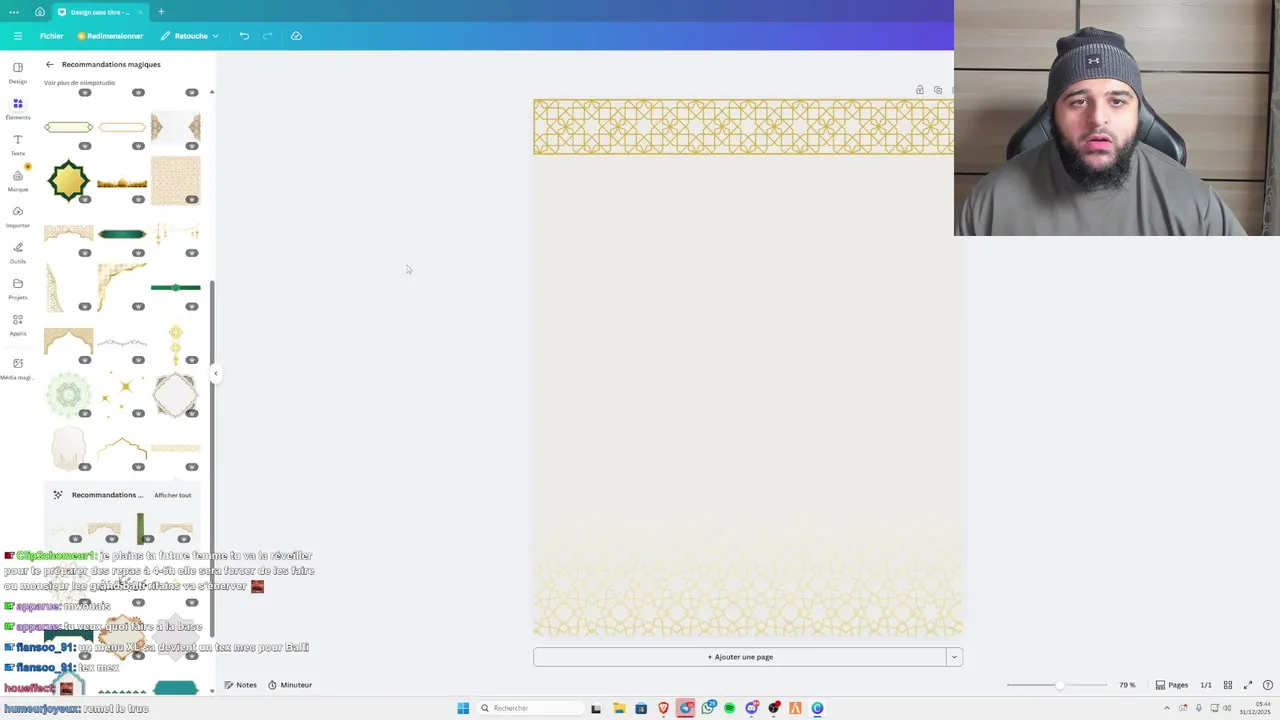Screen dimensions: 1280x720
Task: Duplicate the page with the copy icon
Action: (x=938, y=90)
